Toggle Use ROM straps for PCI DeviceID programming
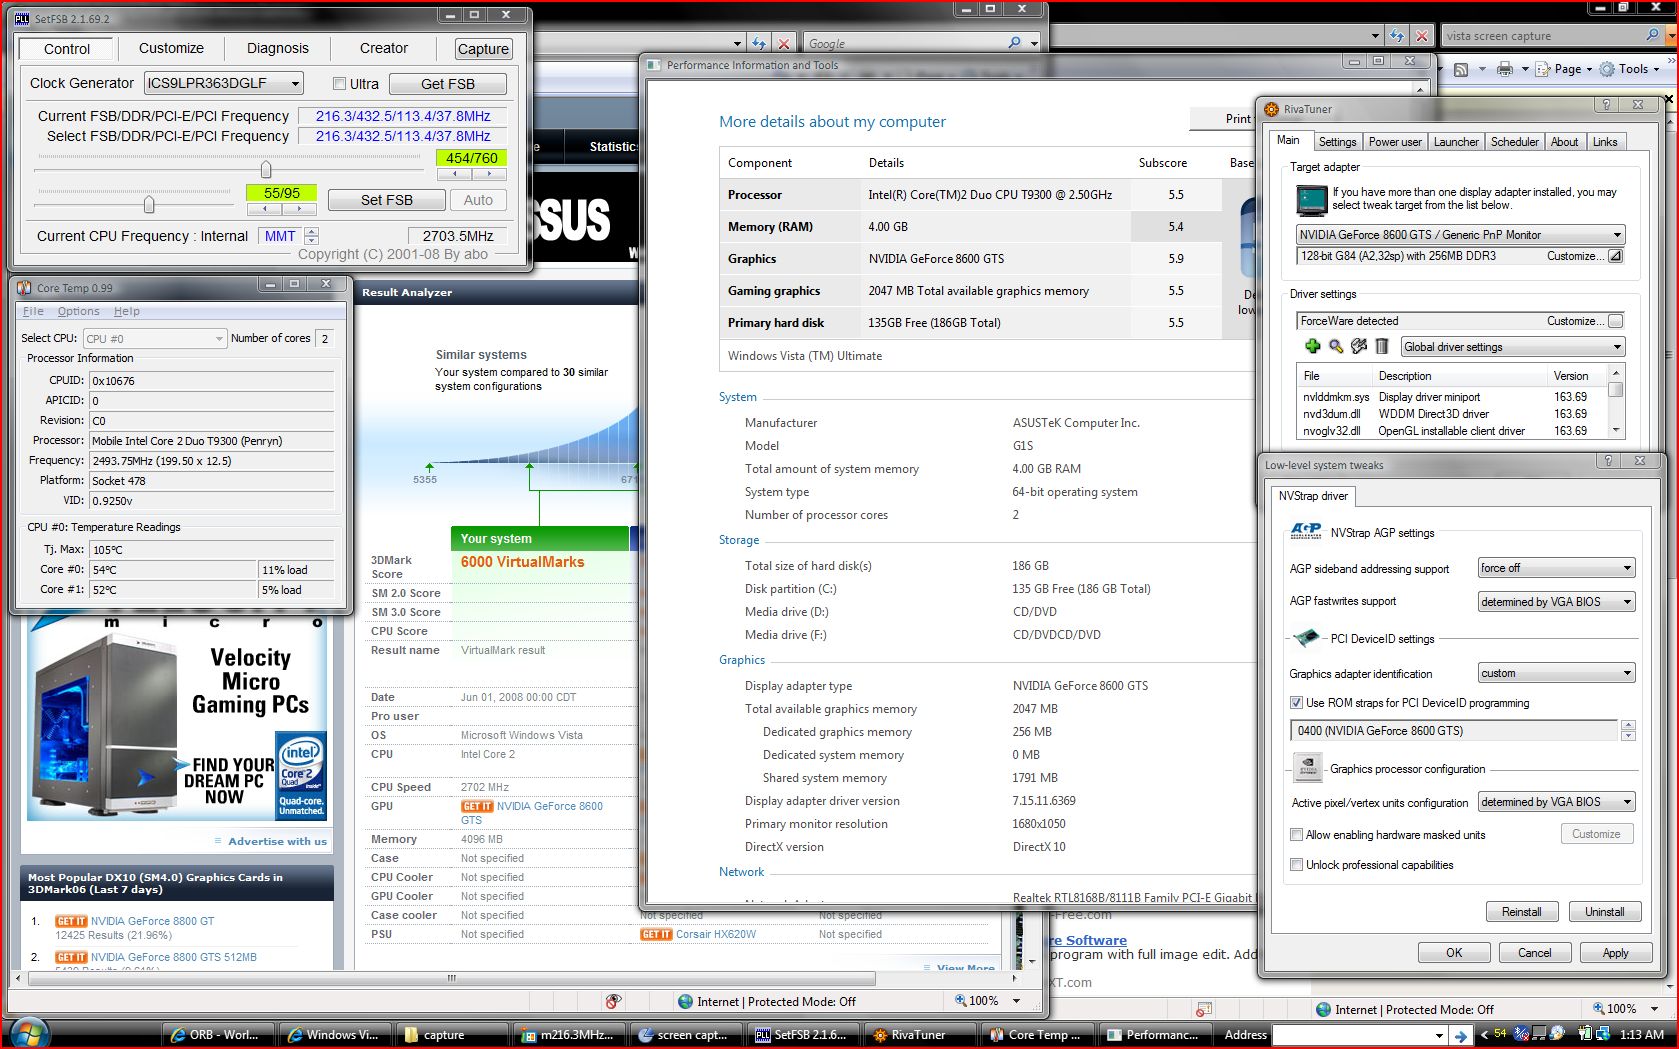 pyautogui.click(x=1296, y=702)
